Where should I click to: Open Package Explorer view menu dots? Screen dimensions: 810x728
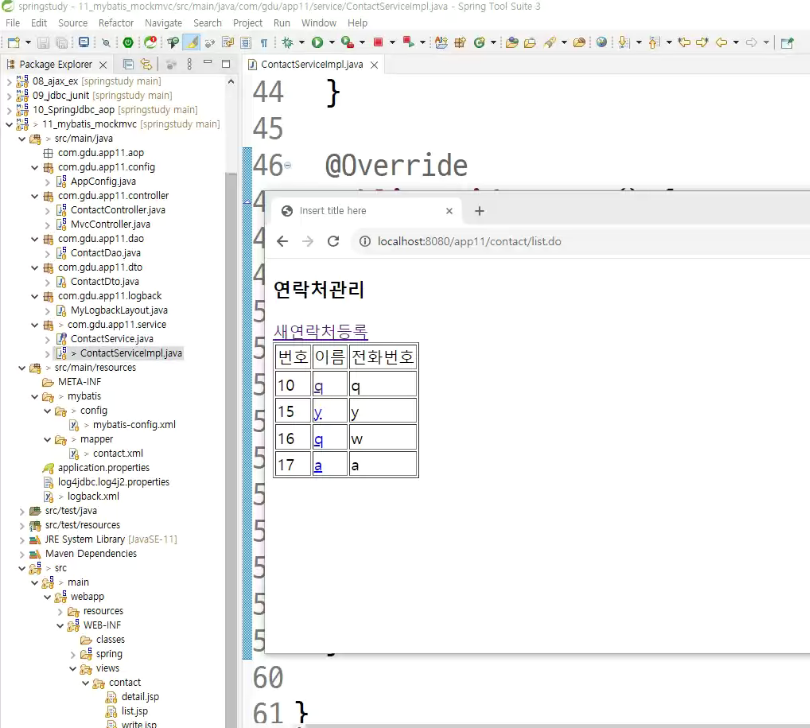190,64
